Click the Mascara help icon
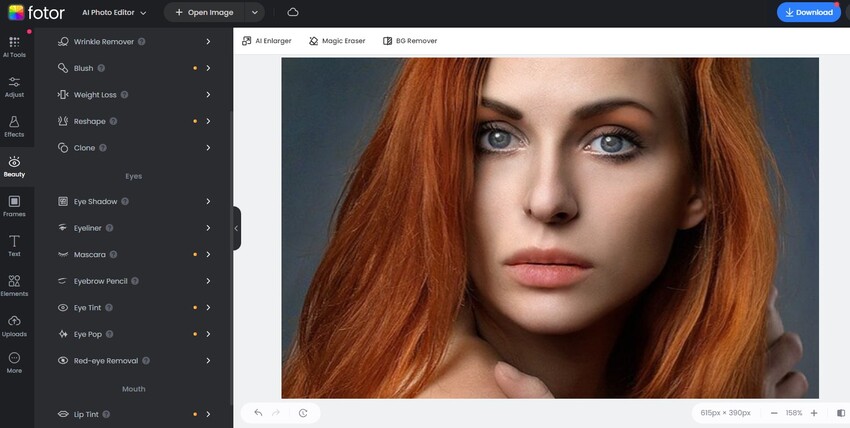This screenshot has height=428, width=850. [x=113, y=255]
